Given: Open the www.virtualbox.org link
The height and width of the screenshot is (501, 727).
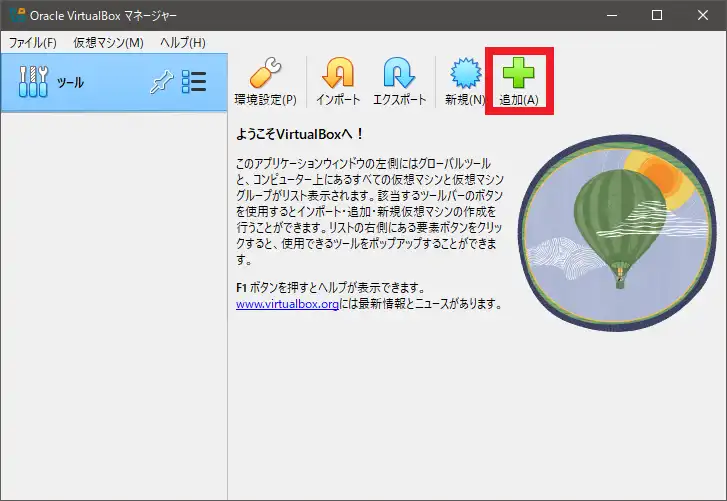Looking at the screenshot, I should tap(287, 304).
